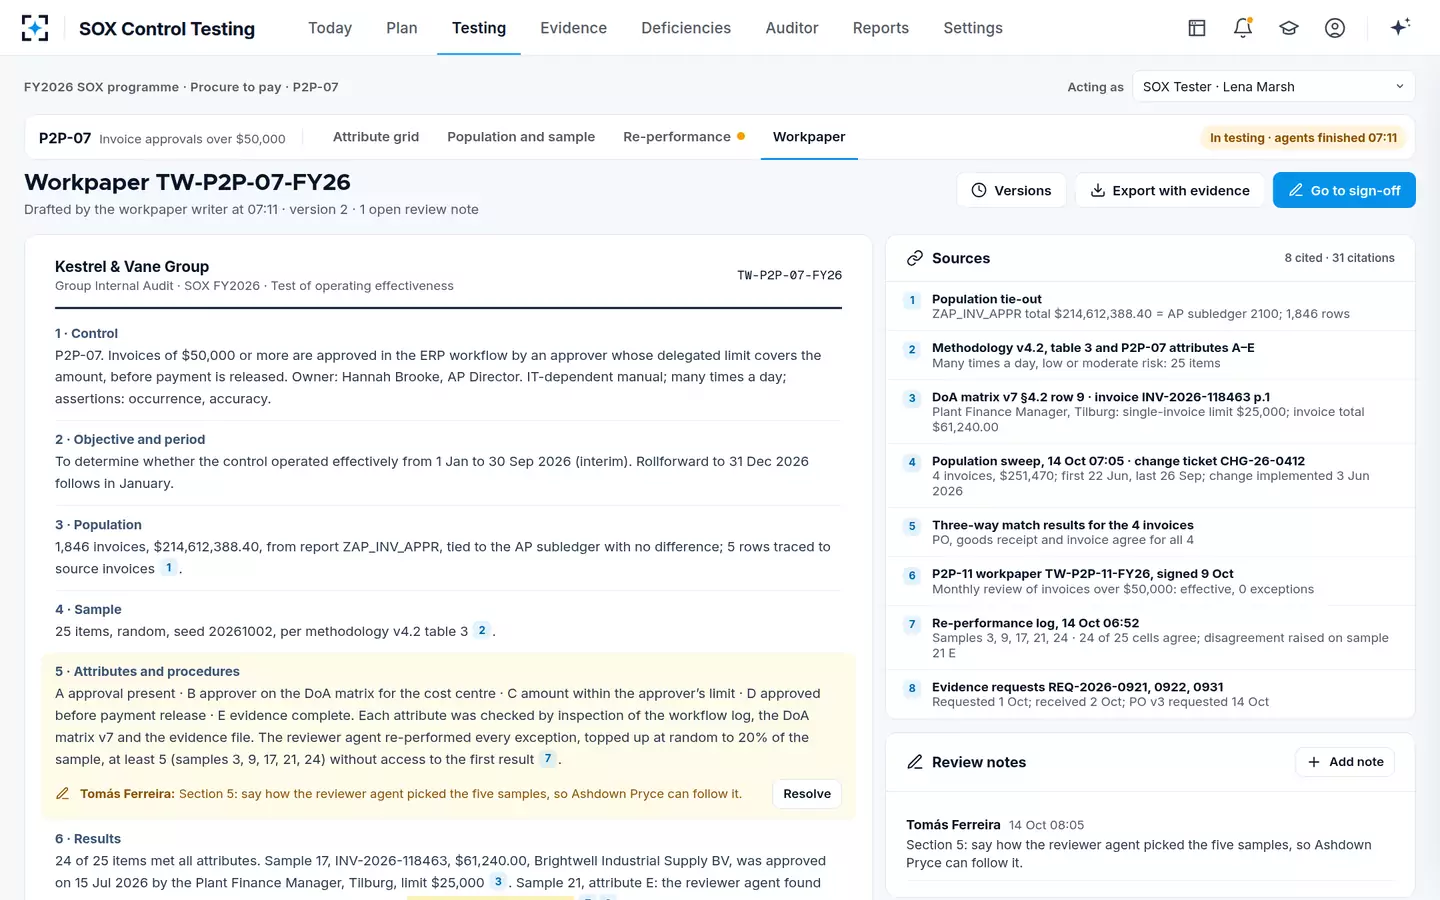Select source number 4 Population sweep badge
The width and height of the screenshot is (1440, 900).
coord(912,462)
